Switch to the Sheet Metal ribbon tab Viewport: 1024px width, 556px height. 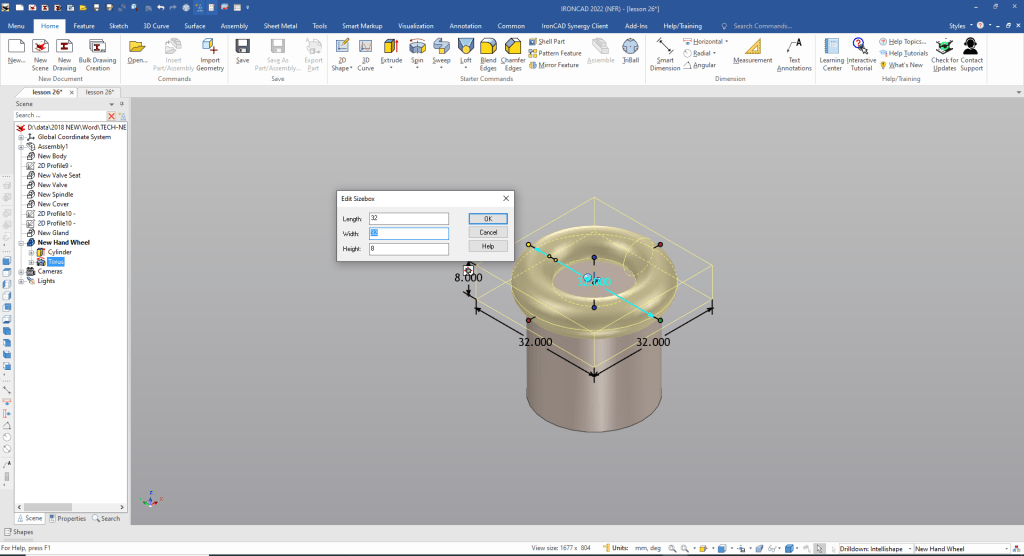pos(280,25)
